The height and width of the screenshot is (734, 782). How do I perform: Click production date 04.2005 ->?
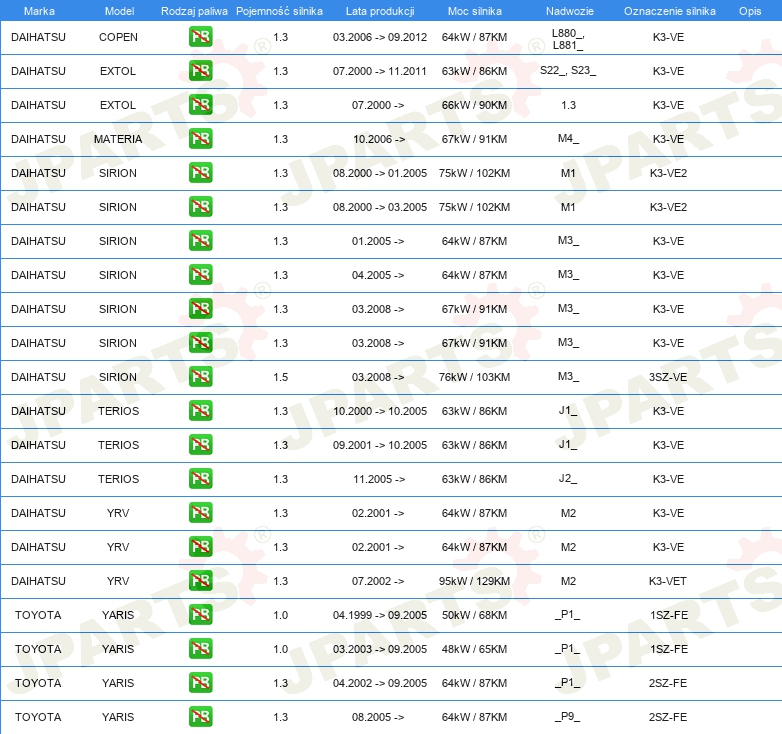pyautogui.click(x=378, y=275)
